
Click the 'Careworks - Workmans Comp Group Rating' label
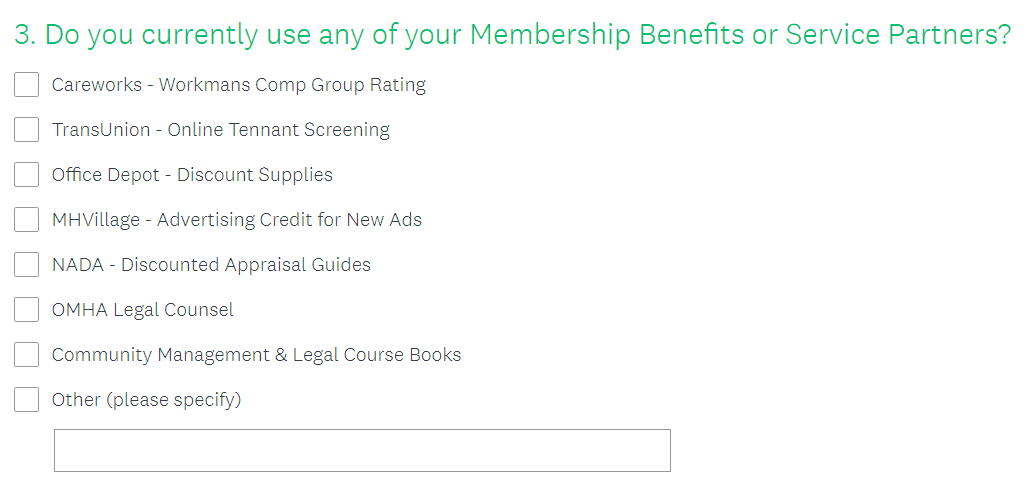click(238, 85)
